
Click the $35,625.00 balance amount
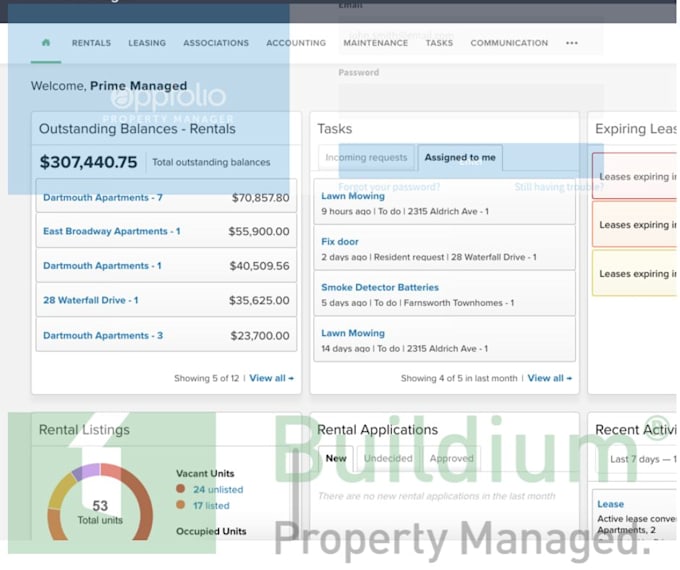259,300
